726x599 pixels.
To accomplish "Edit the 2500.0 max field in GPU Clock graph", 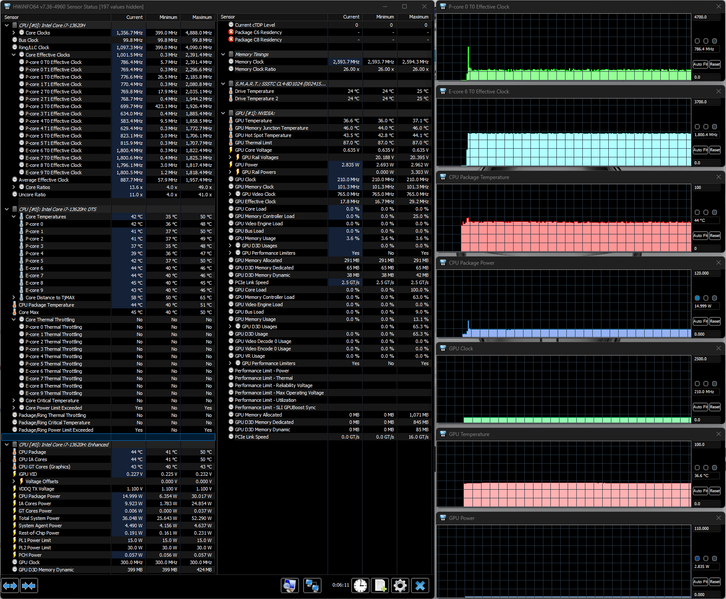I will tap(707, 359).
